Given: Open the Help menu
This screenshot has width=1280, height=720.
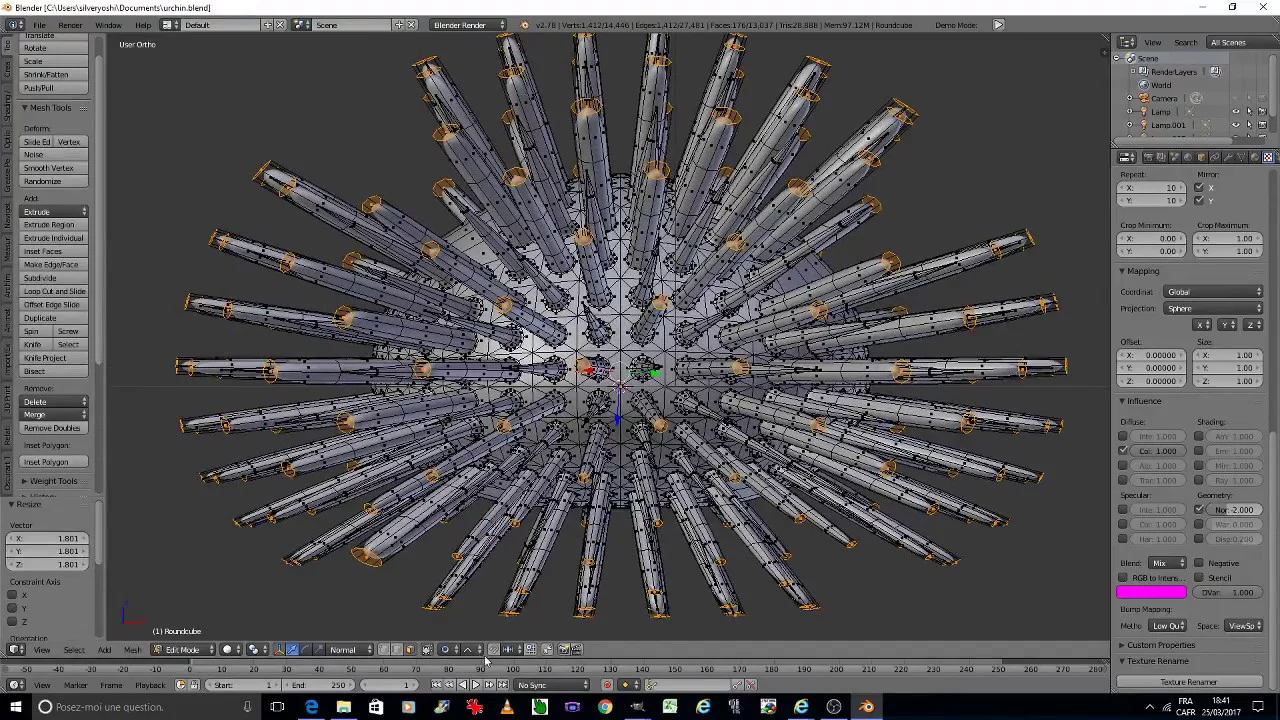Looking at the screenshot, I should pyautogui.click(x=143, y=24).
